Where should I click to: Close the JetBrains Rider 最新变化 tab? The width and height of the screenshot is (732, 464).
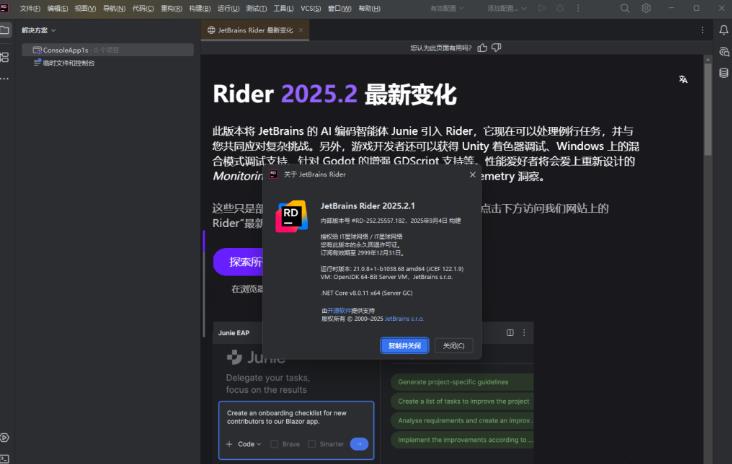click(x=301, y=30)
